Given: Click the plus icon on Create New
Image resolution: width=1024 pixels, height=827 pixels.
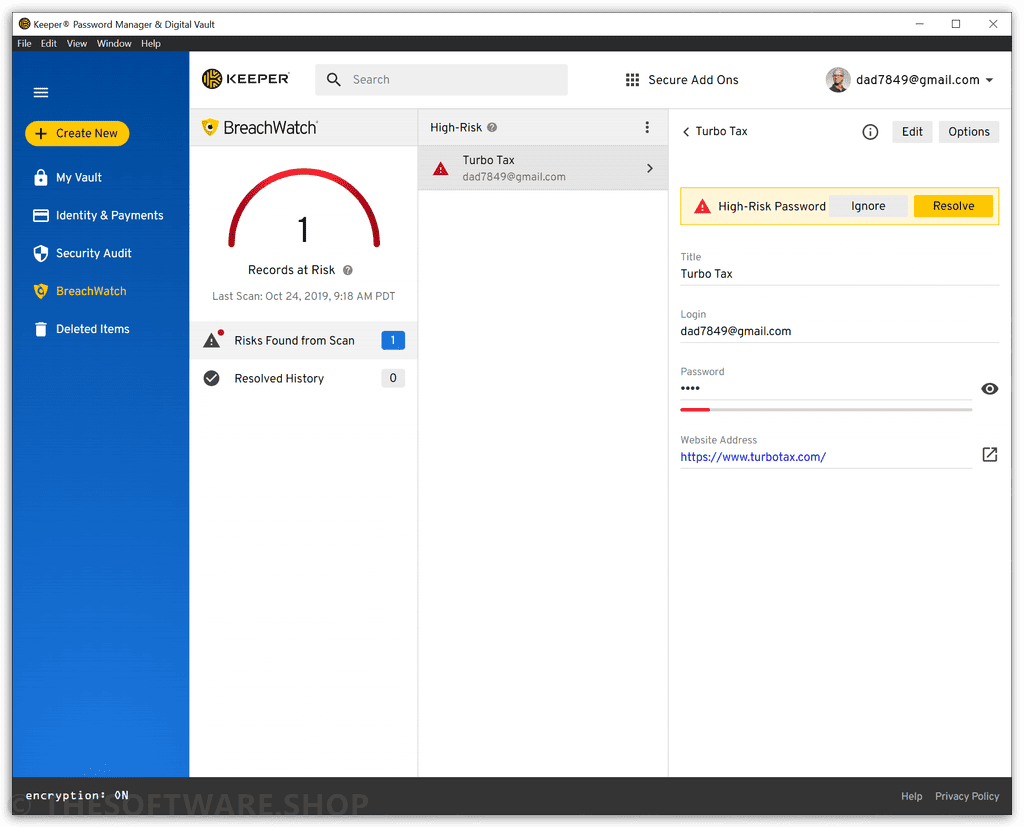Looking at the screenshot, I should tap(40, 133).
